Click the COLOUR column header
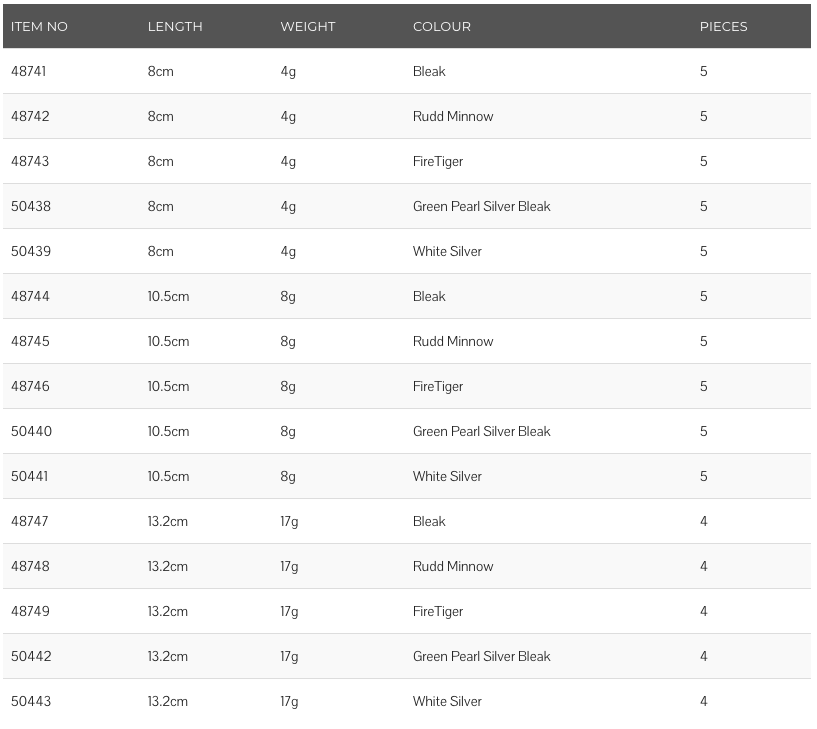 click(441, 27)
